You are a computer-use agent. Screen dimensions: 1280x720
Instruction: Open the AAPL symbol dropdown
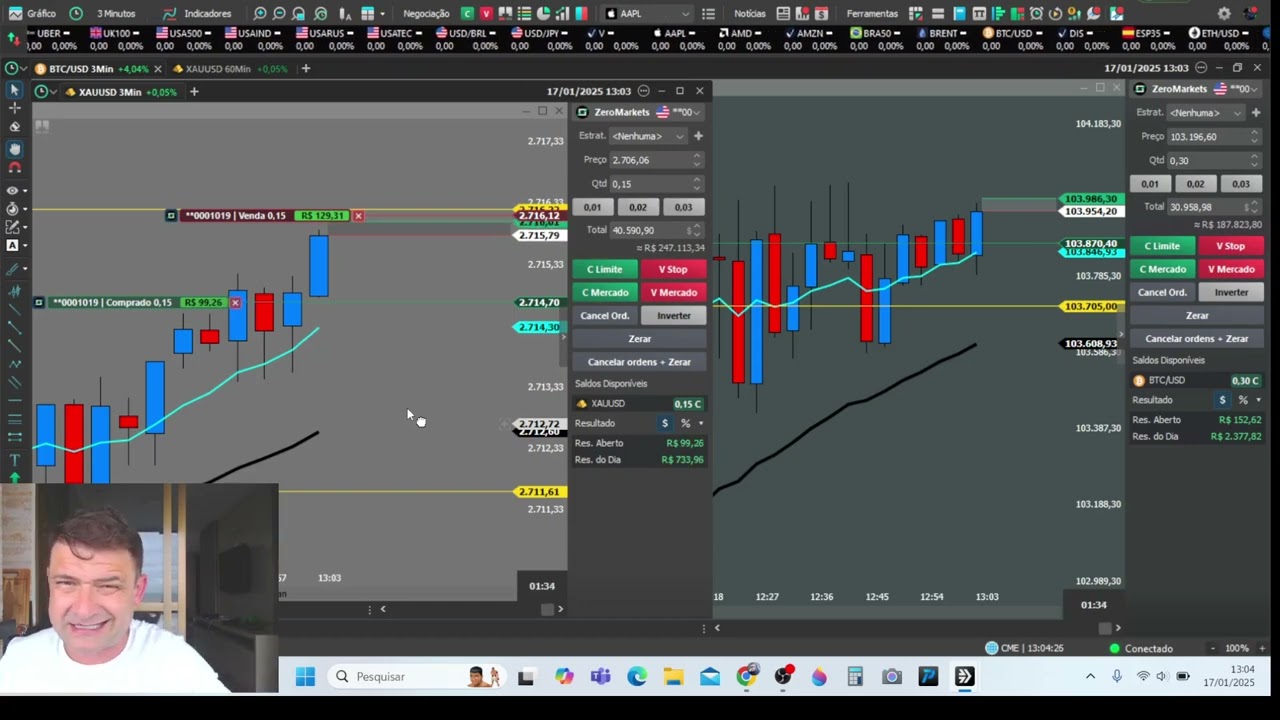coord(648,14)
